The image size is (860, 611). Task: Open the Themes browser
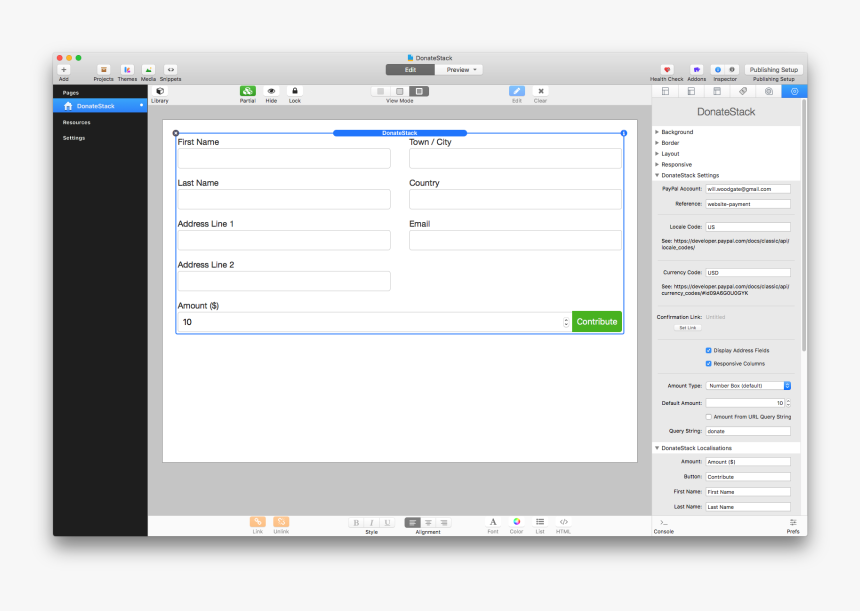pos(128,70)
